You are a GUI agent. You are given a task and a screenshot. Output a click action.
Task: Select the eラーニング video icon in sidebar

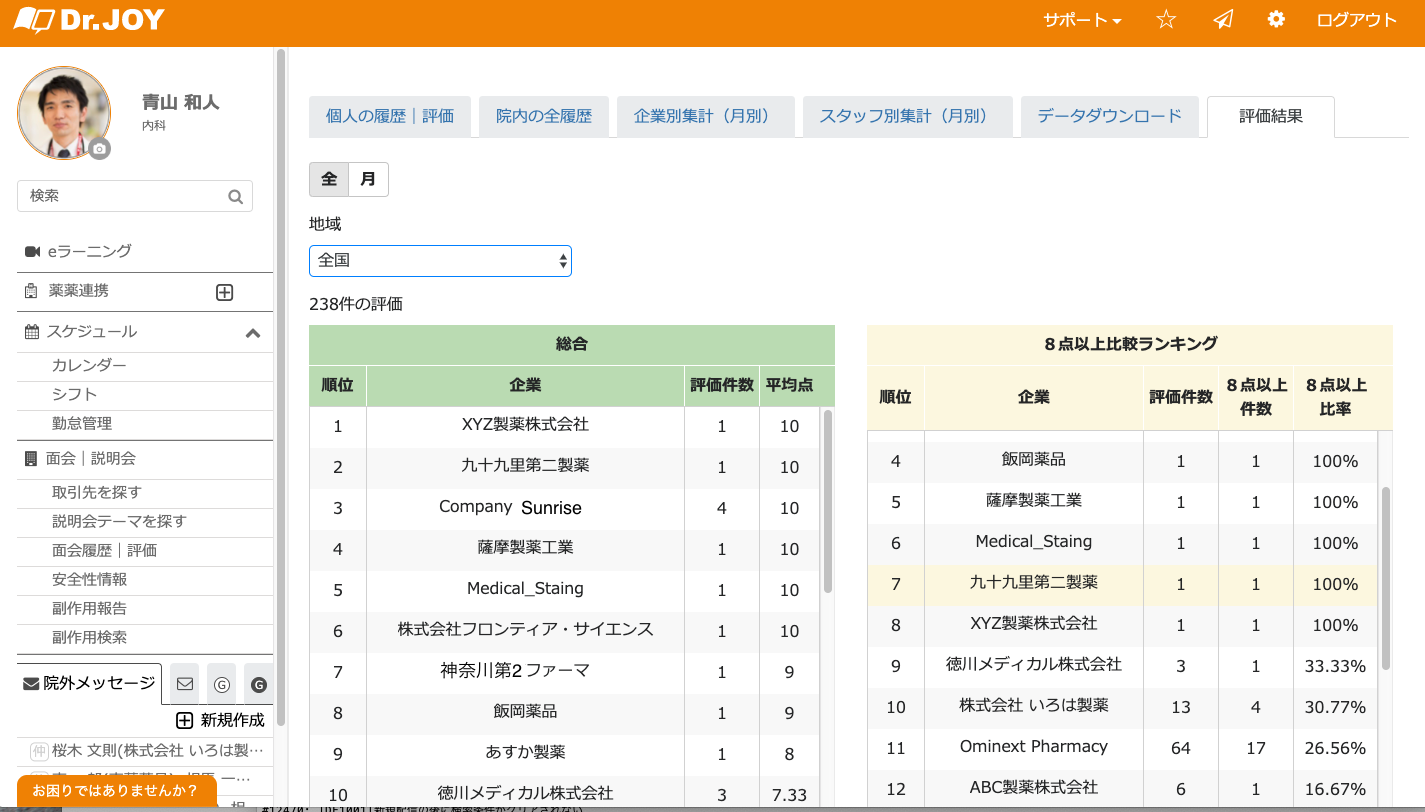tap(34, 250)
